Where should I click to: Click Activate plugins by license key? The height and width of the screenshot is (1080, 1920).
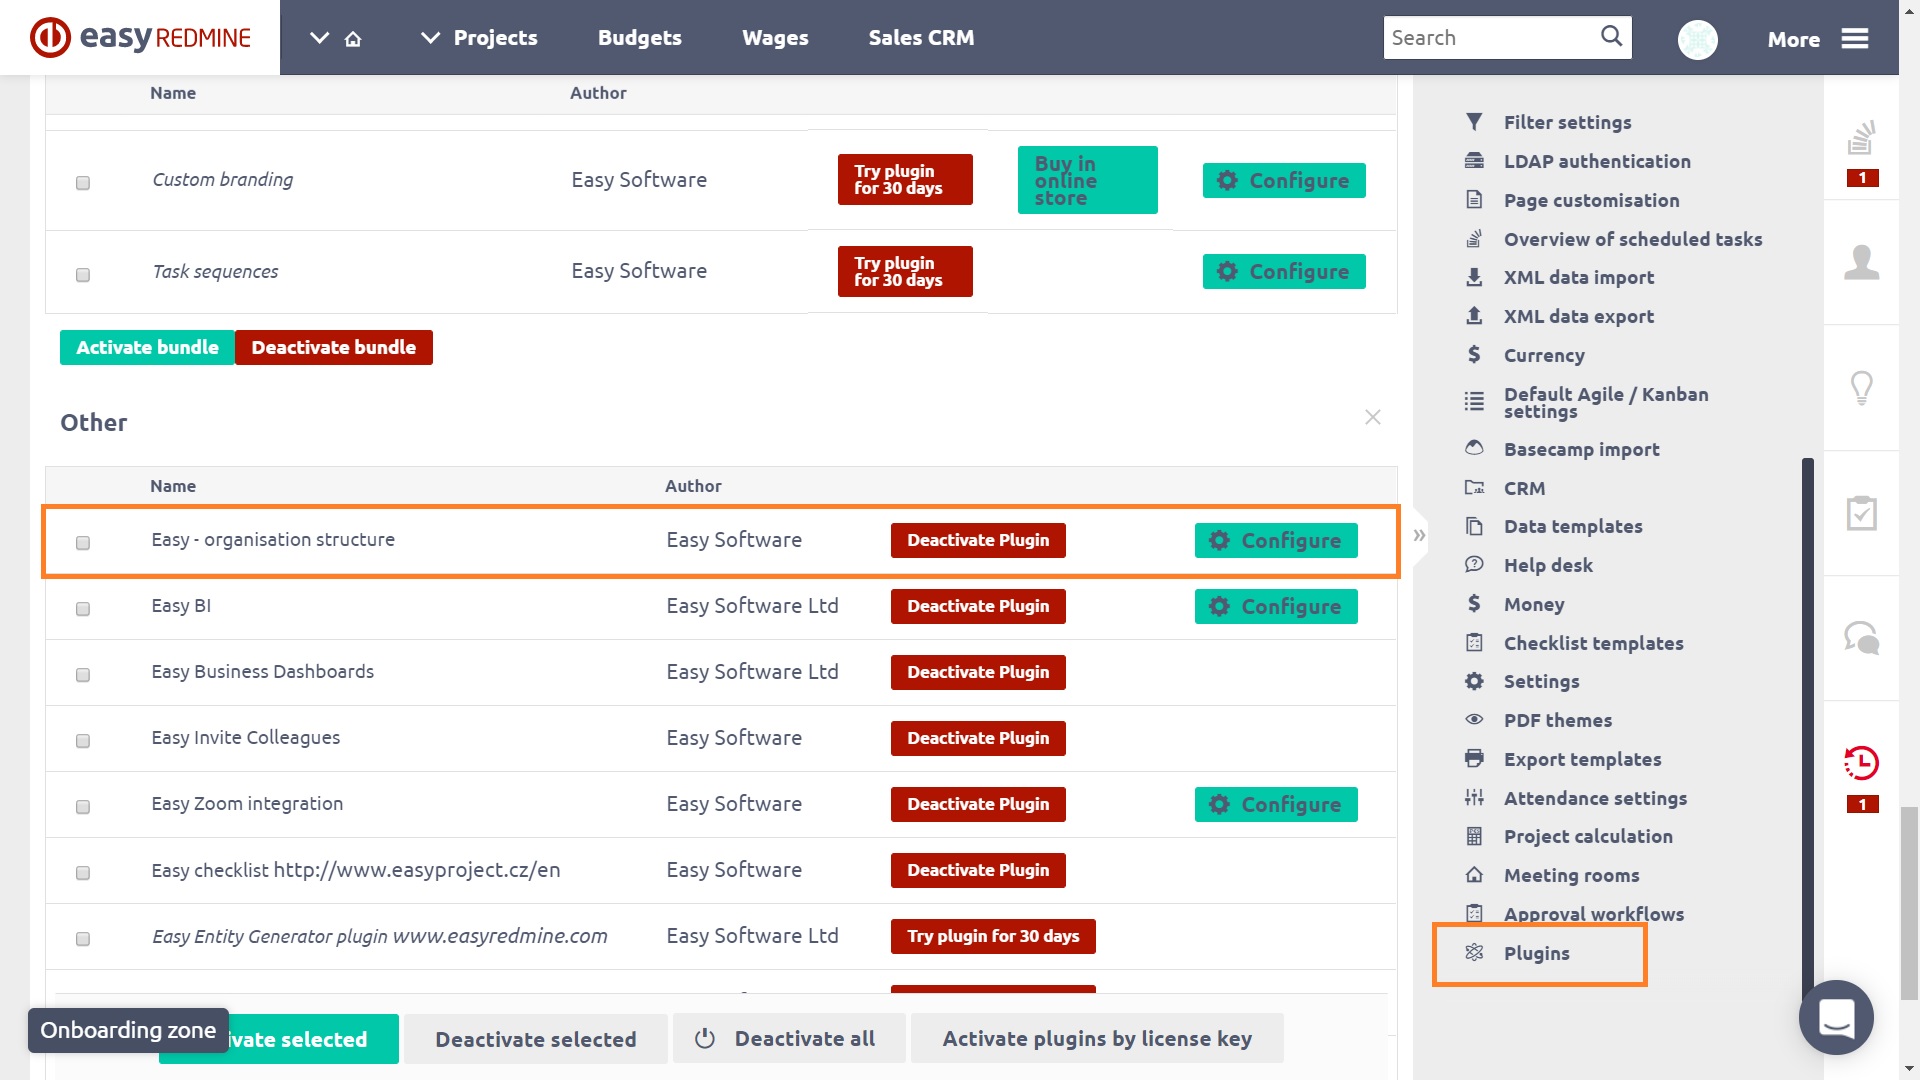[x=1097, y=1039]
